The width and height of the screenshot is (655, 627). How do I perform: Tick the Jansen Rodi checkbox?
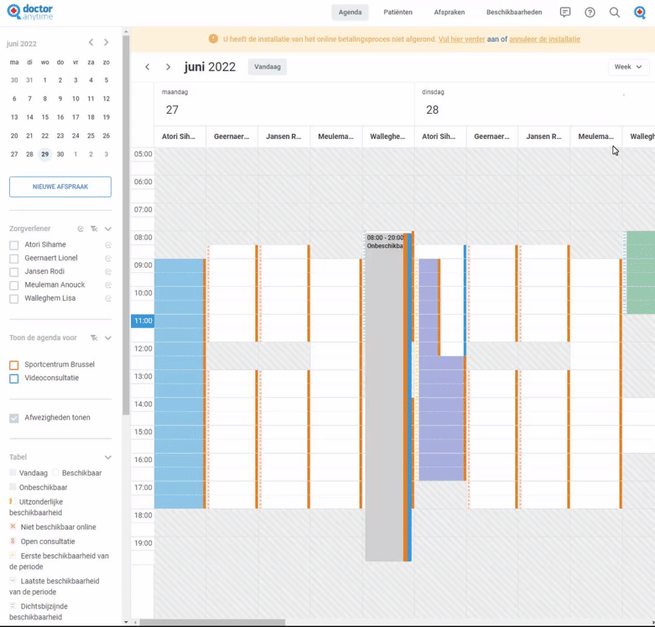click(14, 272)
